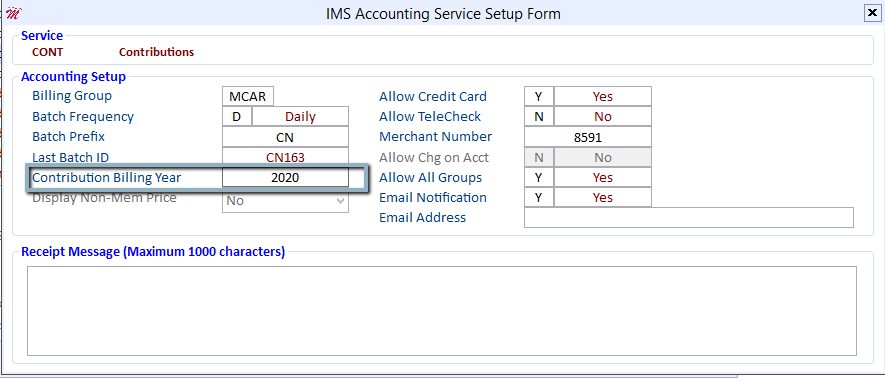Click the CONT service code text
This screenshot has width=885, height=378.
point(48,52)
